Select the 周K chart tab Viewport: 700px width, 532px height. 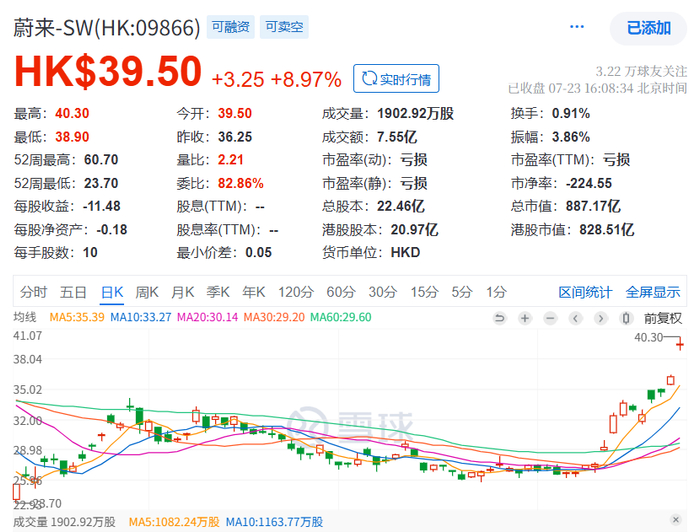(147, 292)
